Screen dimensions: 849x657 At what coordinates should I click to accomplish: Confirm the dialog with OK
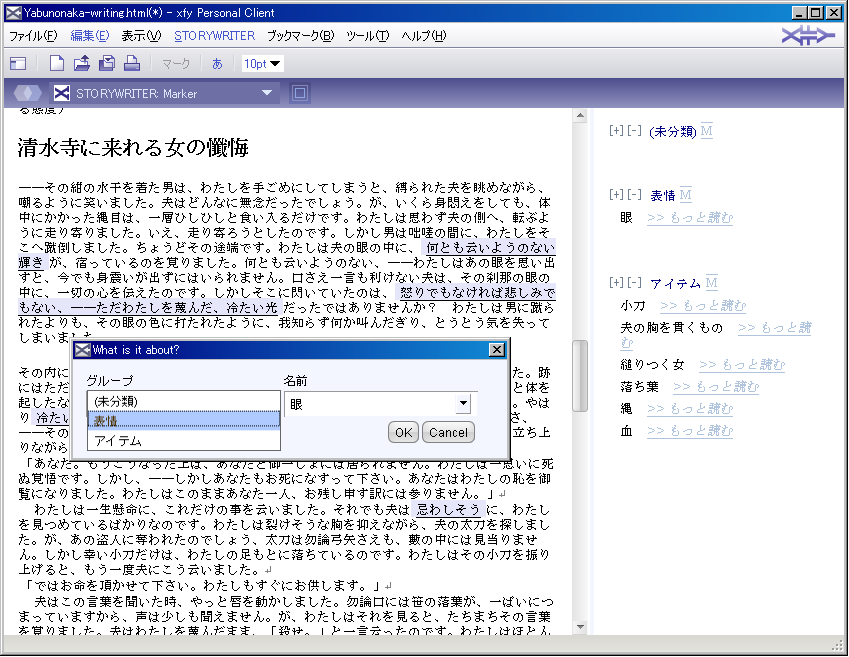point(403,432)
